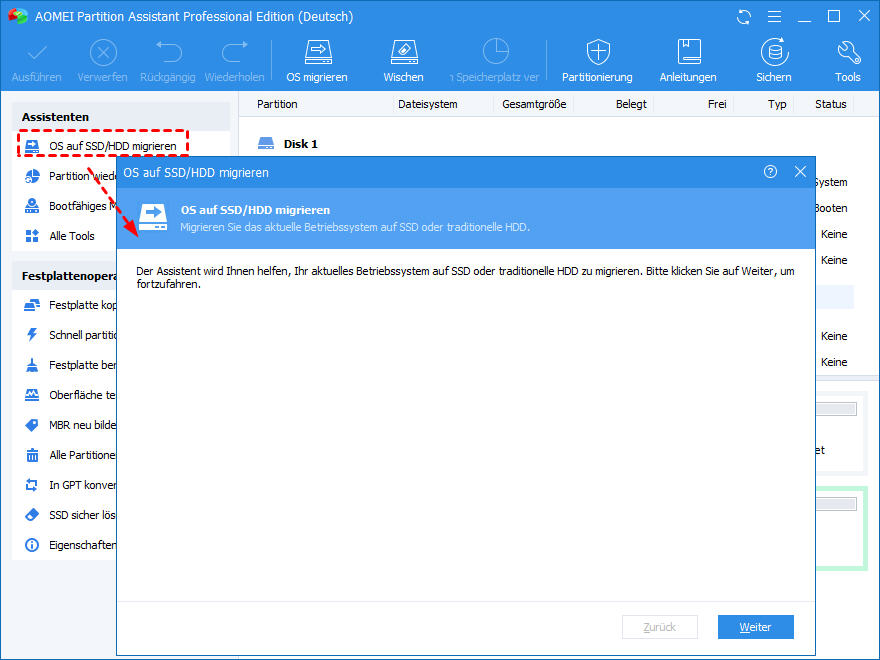Select the MBR neu bilden option
The height and width of the screenshot is (660, 880).
coord(70,425)
